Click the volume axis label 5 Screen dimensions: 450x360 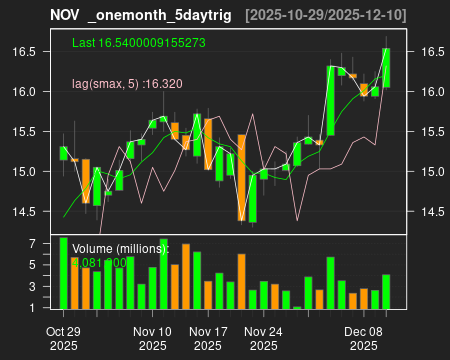tap(32, 265)
